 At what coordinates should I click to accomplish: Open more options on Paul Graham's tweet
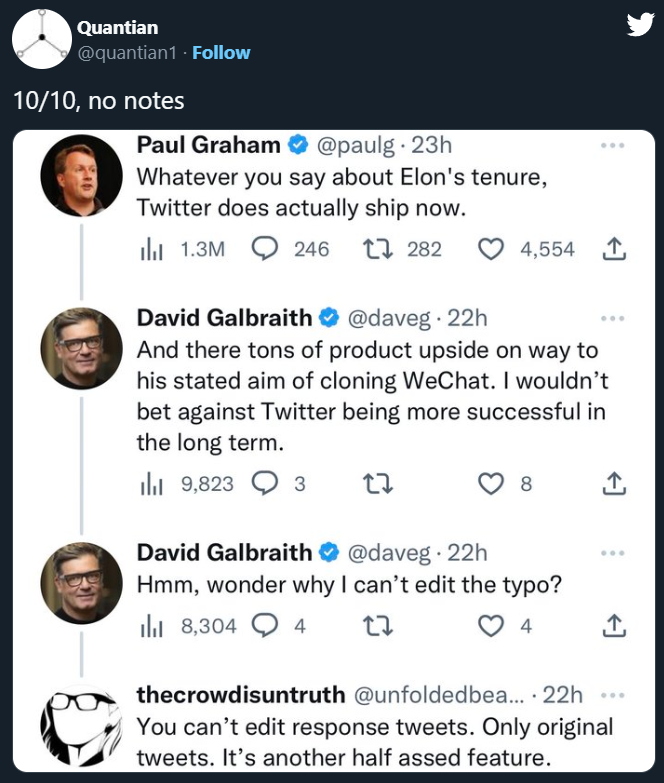pyautogui.click(x=612, y=146)
